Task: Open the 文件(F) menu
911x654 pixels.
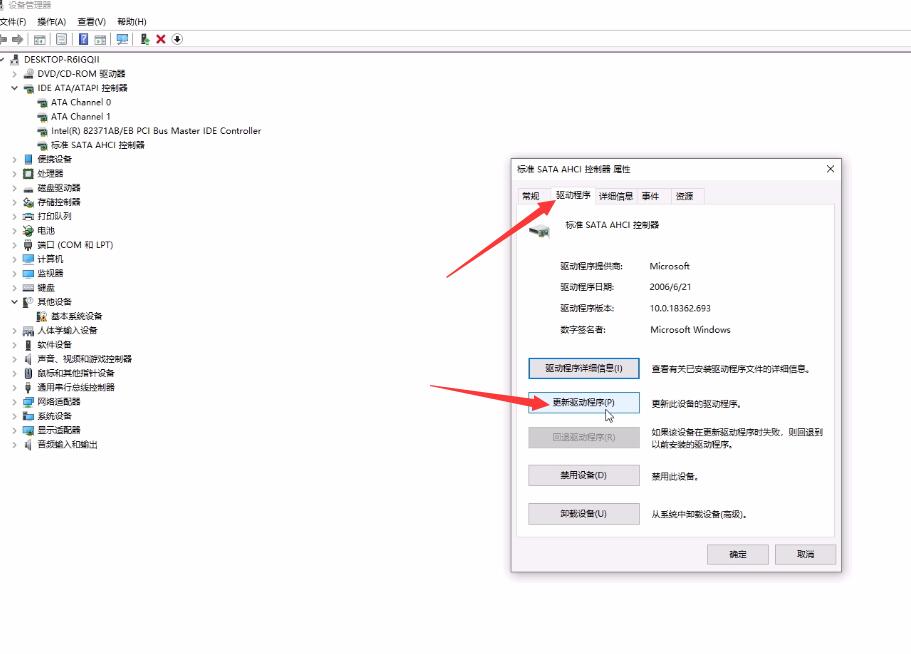Action: tap(13, 21)
